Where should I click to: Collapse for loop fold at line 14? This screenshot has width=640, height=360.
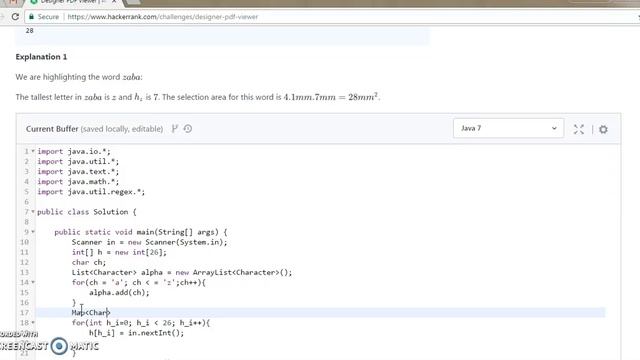33,282
